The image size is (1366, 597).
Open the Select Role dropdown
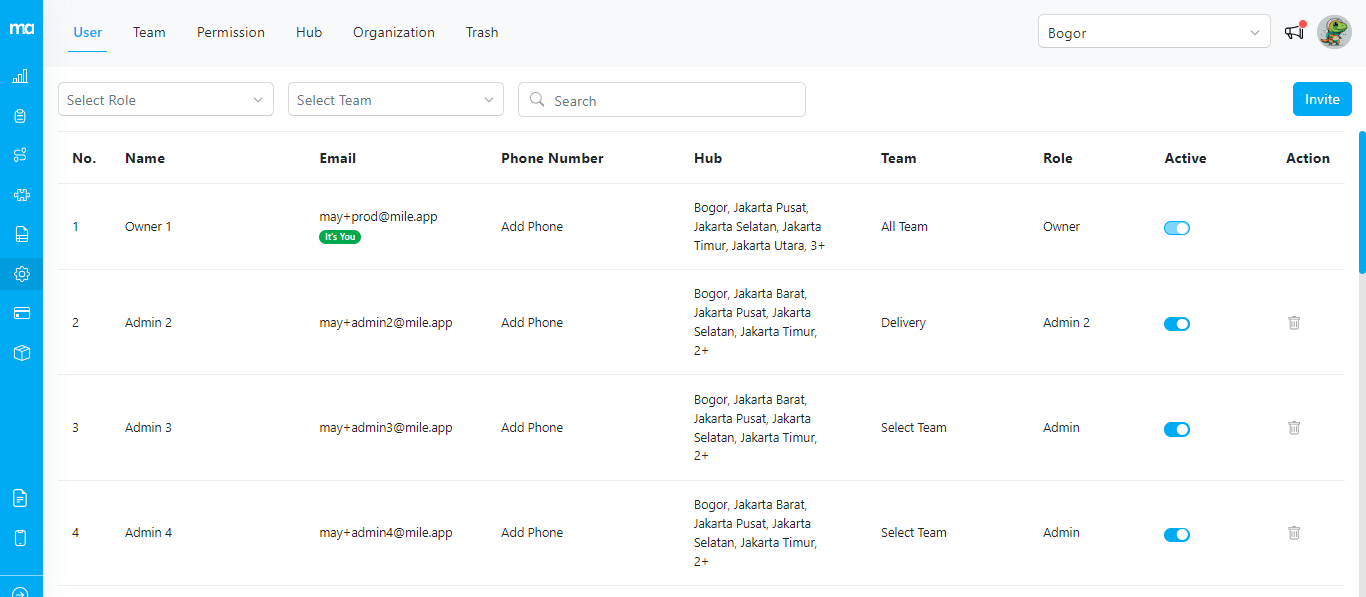(x=166, y=100)
